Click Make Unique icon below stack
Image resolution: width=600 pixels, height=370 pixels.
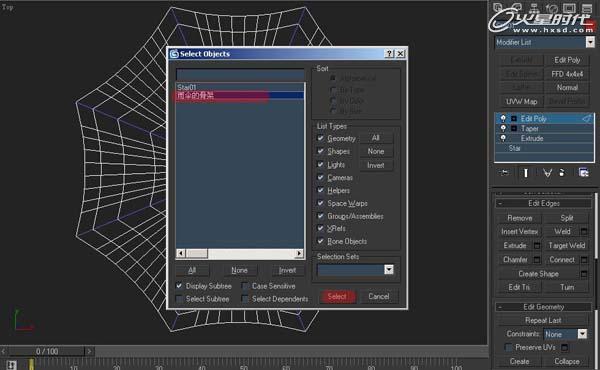(x=547, y=173)
